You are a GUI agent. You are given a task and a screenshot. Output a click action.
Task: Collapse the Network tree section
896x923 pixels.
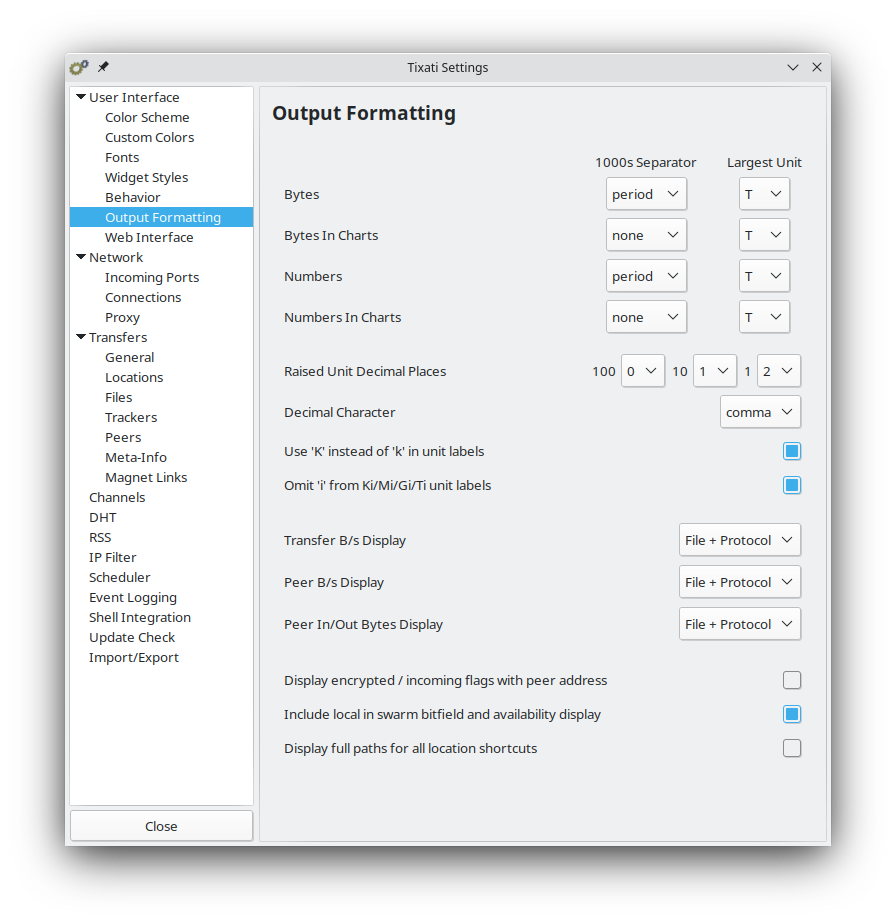[x=81, y=257]
